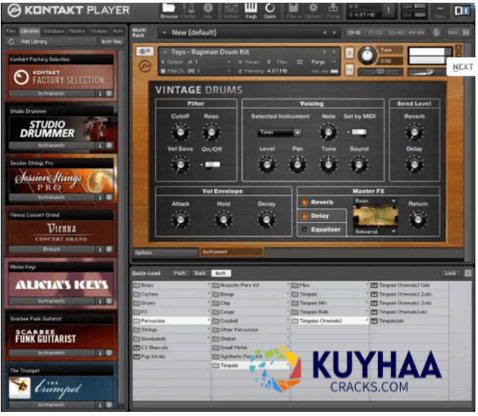
Task: Open the instrument Purge dropdown
Action: [334, 62]
